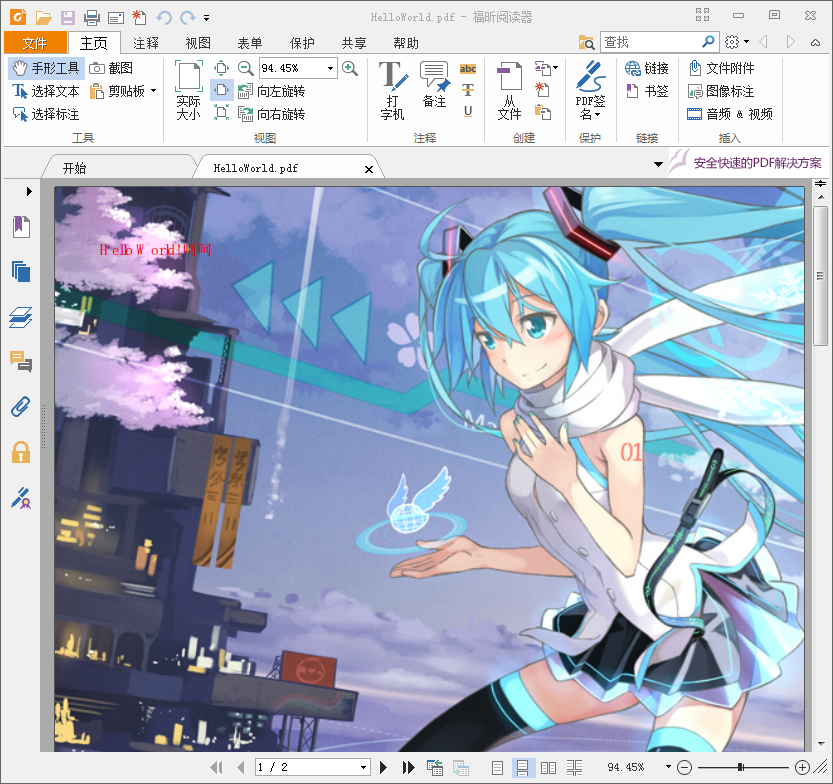Open search settings gear dropdown

point(737,41)
